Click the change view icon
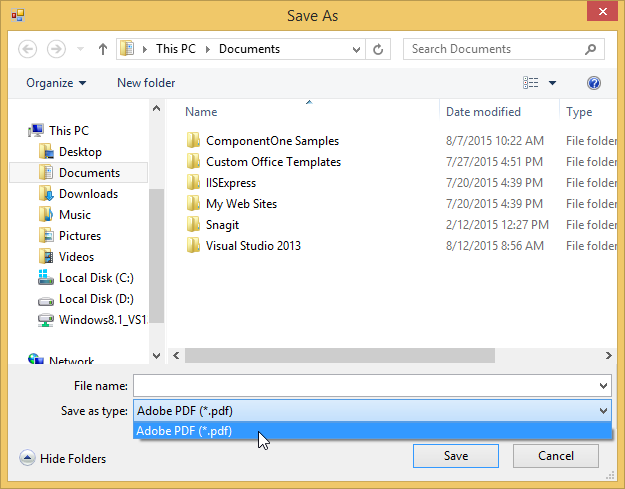The image size is (625, 489). point(531,83)
